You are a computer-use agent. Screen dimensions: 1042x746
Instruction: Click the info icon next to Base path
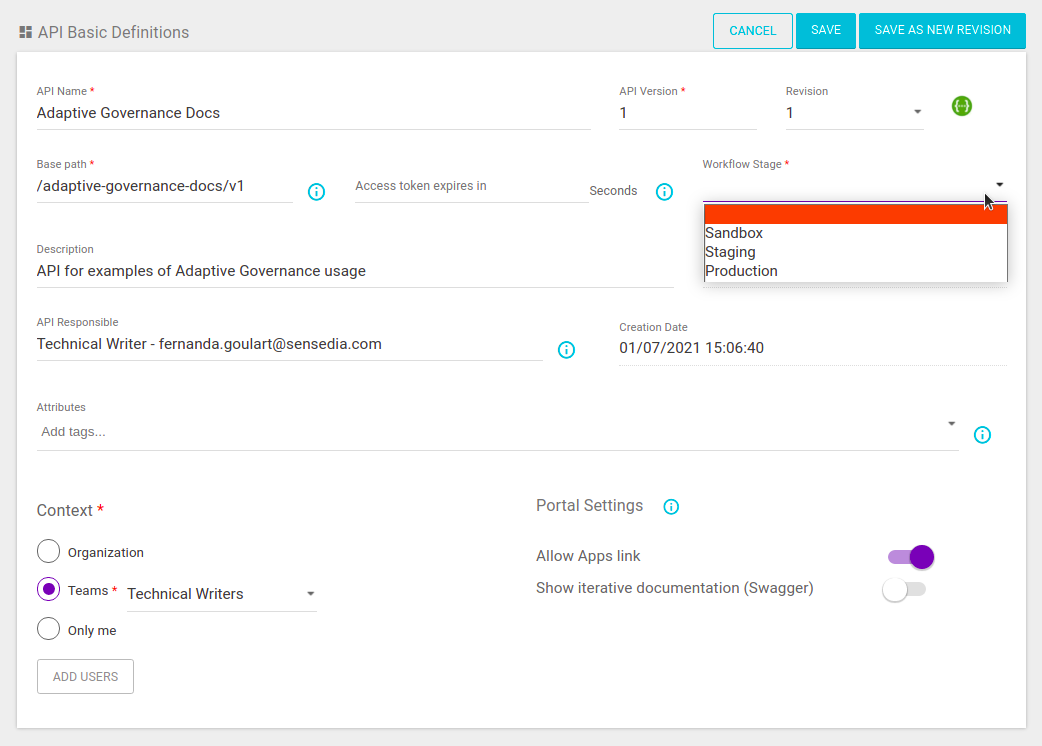(x=317, y=191)
